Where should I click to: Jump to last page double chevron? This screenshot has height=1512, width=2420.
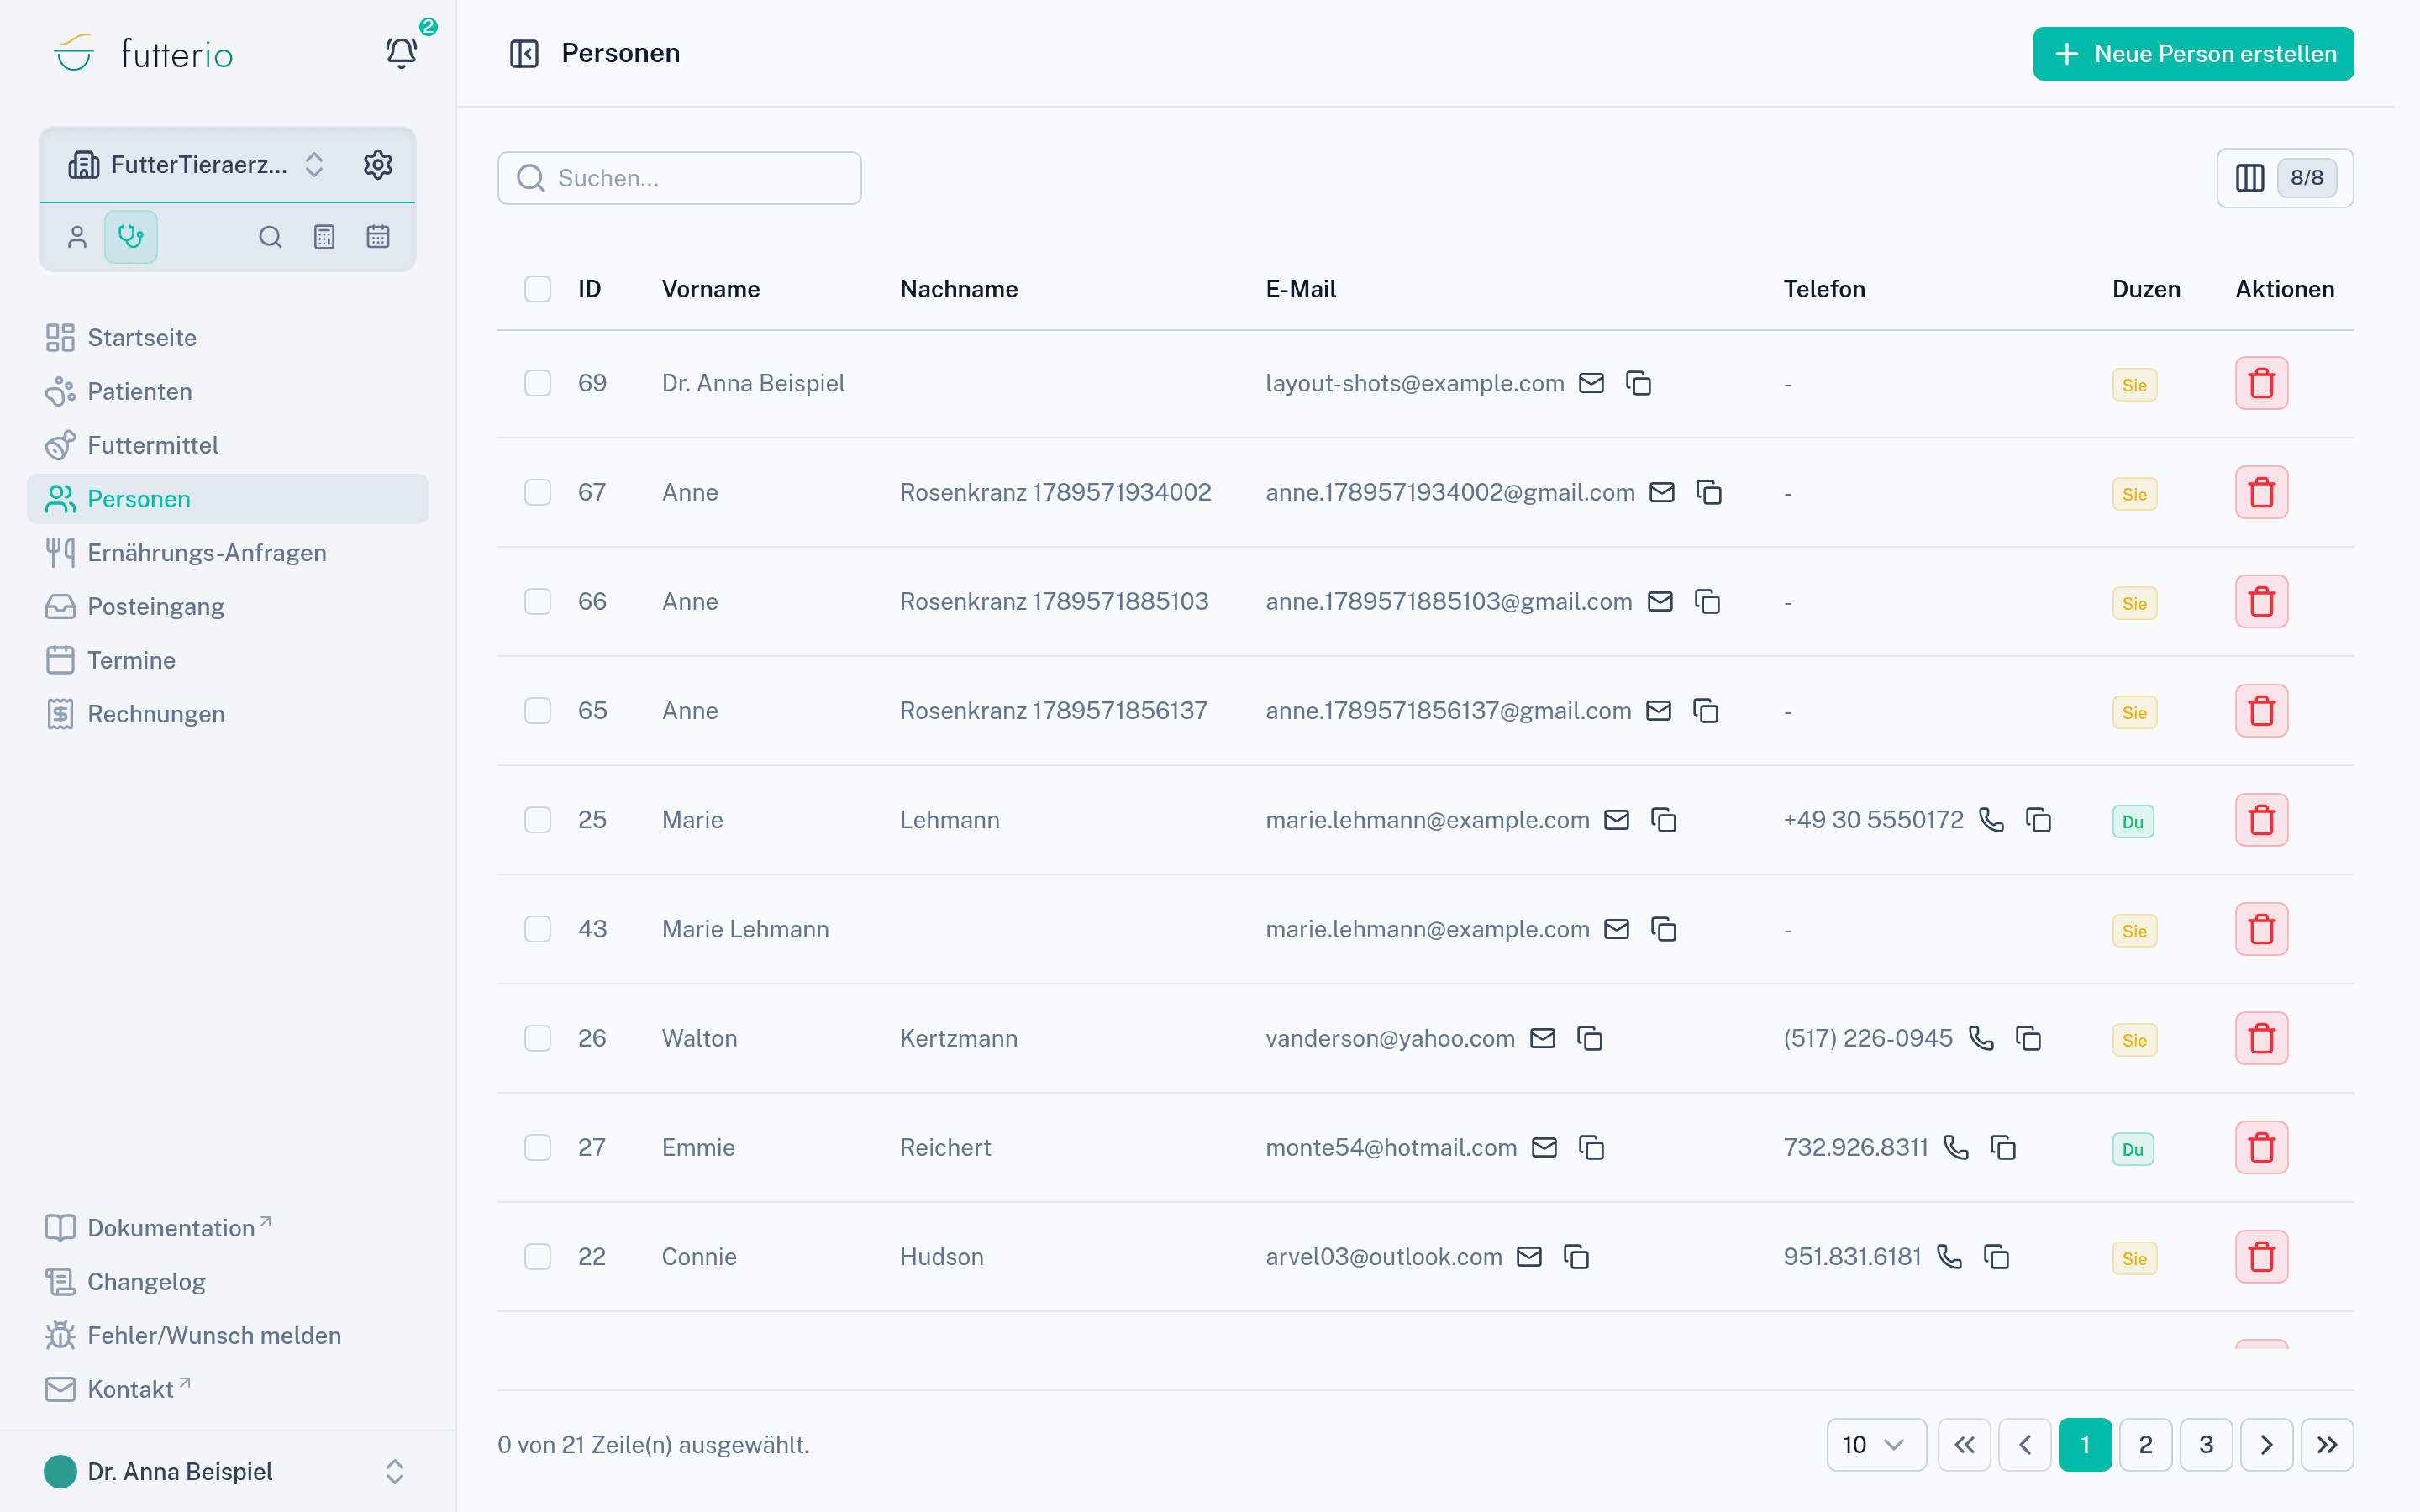(2327, 1444)
